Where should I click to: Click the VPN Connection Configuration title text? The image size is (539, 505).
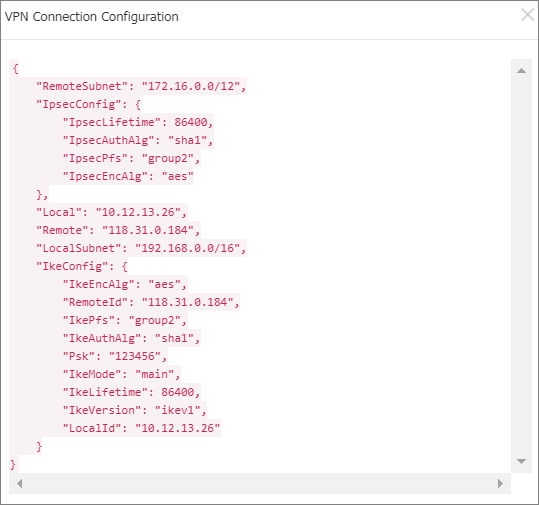pyautogui.click(x=92, y=17)
